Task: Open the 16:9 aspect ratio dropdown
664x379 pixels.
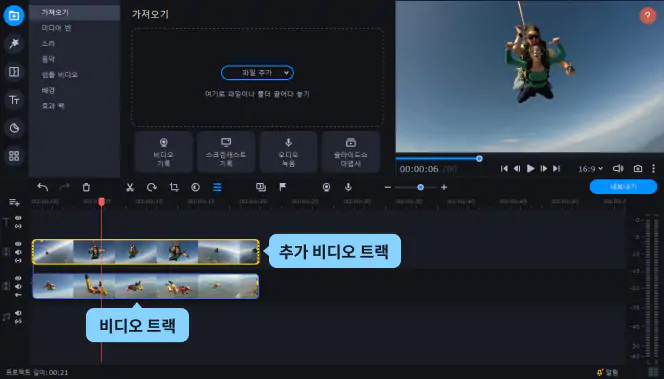Action: [x=590, y=169]
